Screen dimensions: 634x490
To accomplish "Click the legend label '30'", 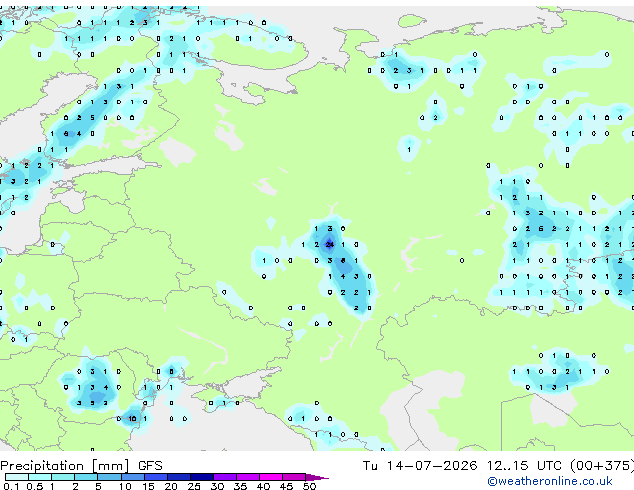I will (217, 486).
